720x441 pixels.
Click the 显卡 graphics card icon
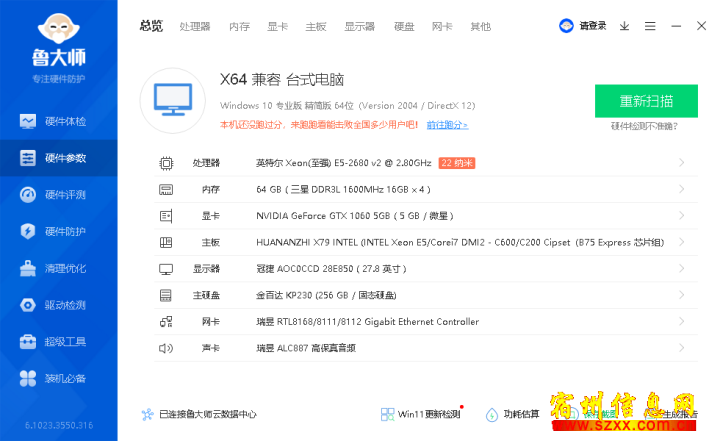coord(166,216)
